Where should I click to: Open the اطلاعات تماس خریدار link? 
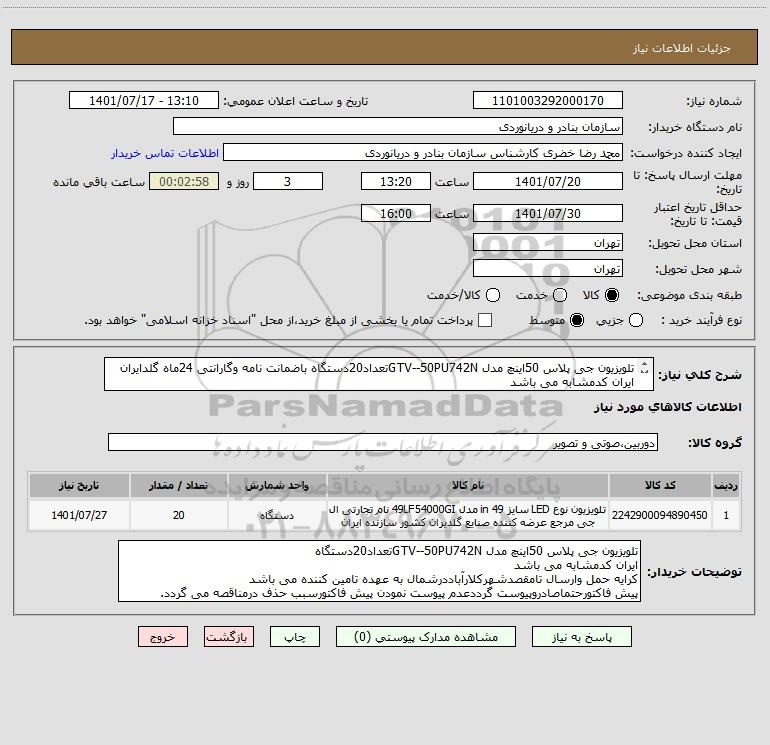tap(165, 153)
